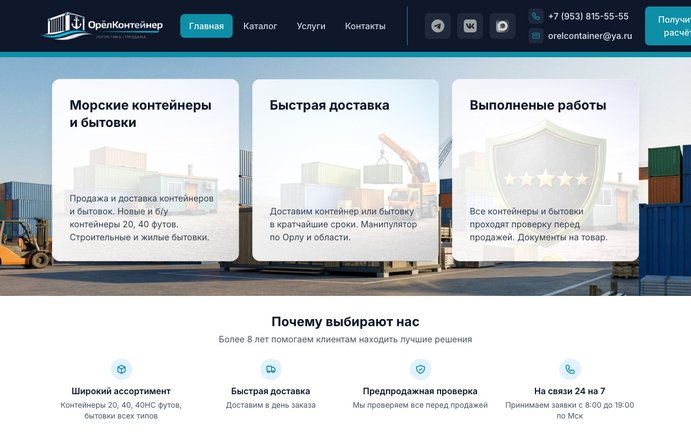Click the Получить расчёт button
This screenshot has width=691, height=432.
click(668, 26)
